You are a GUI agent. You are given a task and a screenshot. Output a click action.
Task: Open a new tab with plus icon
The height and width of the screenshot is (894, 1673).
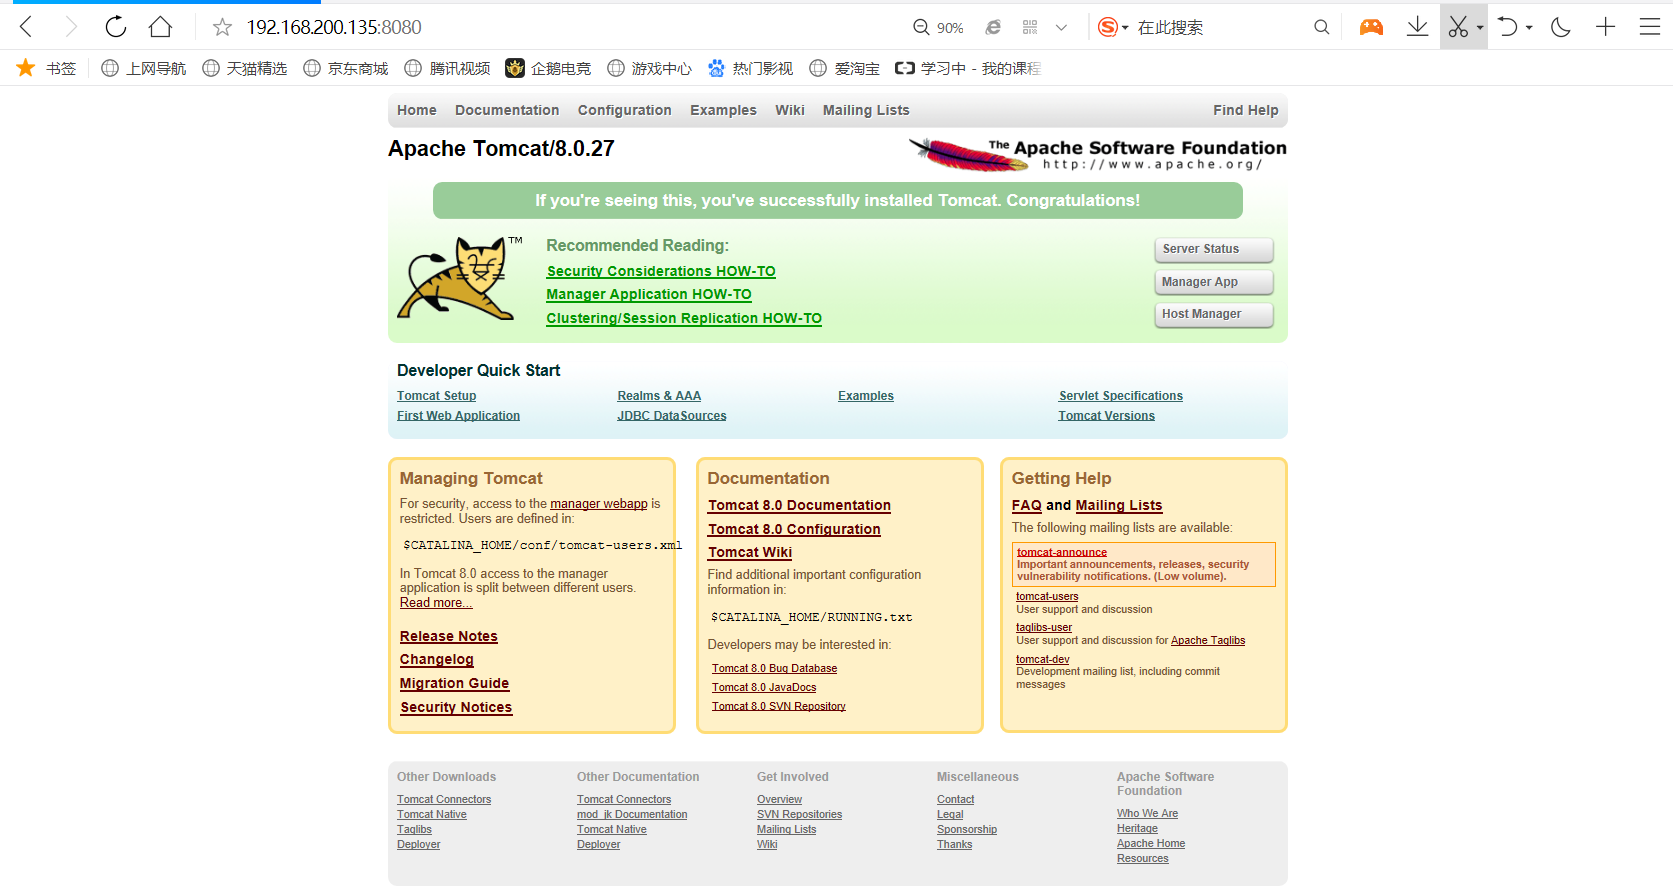coord(1606,27)
